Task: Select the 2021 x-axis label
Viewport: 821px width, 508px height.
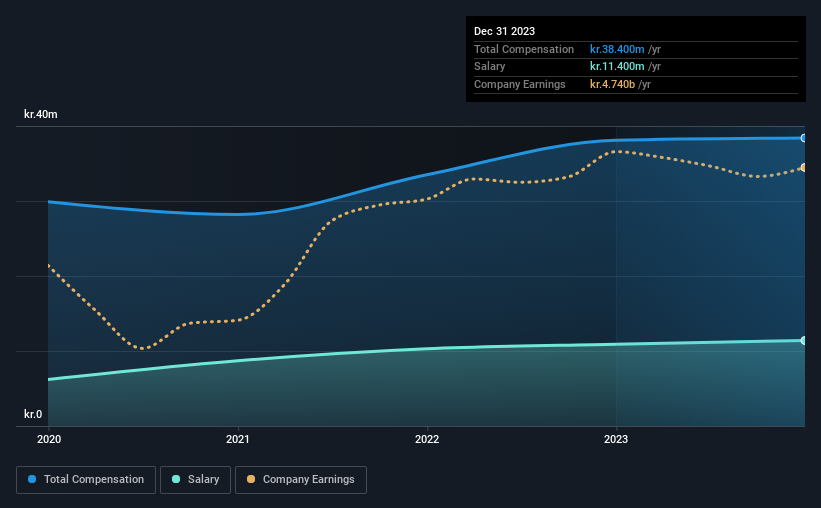Action: point(238,439)
